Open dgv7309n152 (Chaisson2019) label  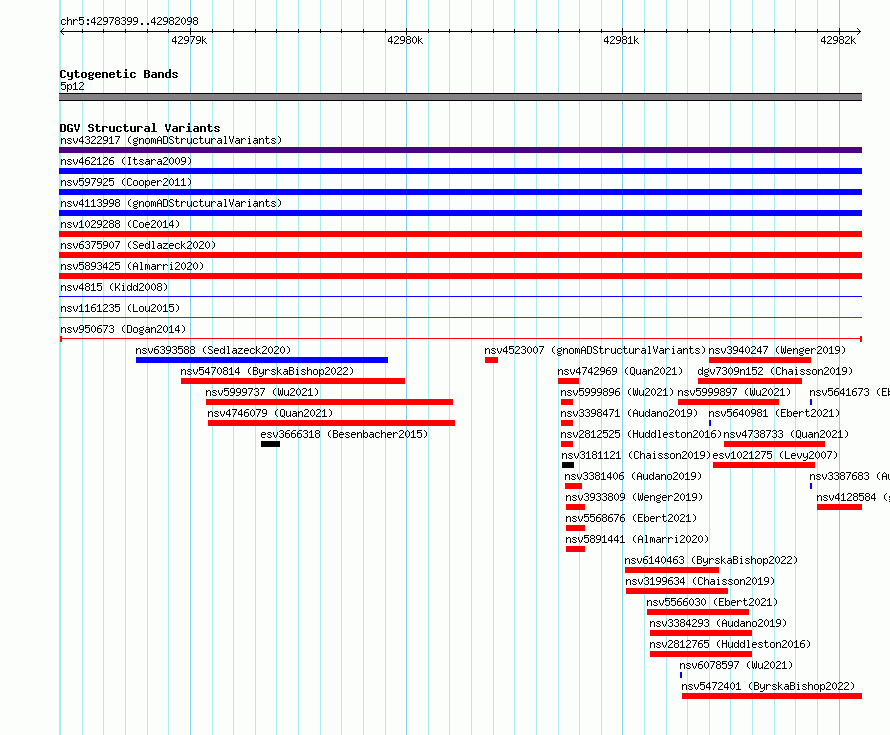point(775,371)
